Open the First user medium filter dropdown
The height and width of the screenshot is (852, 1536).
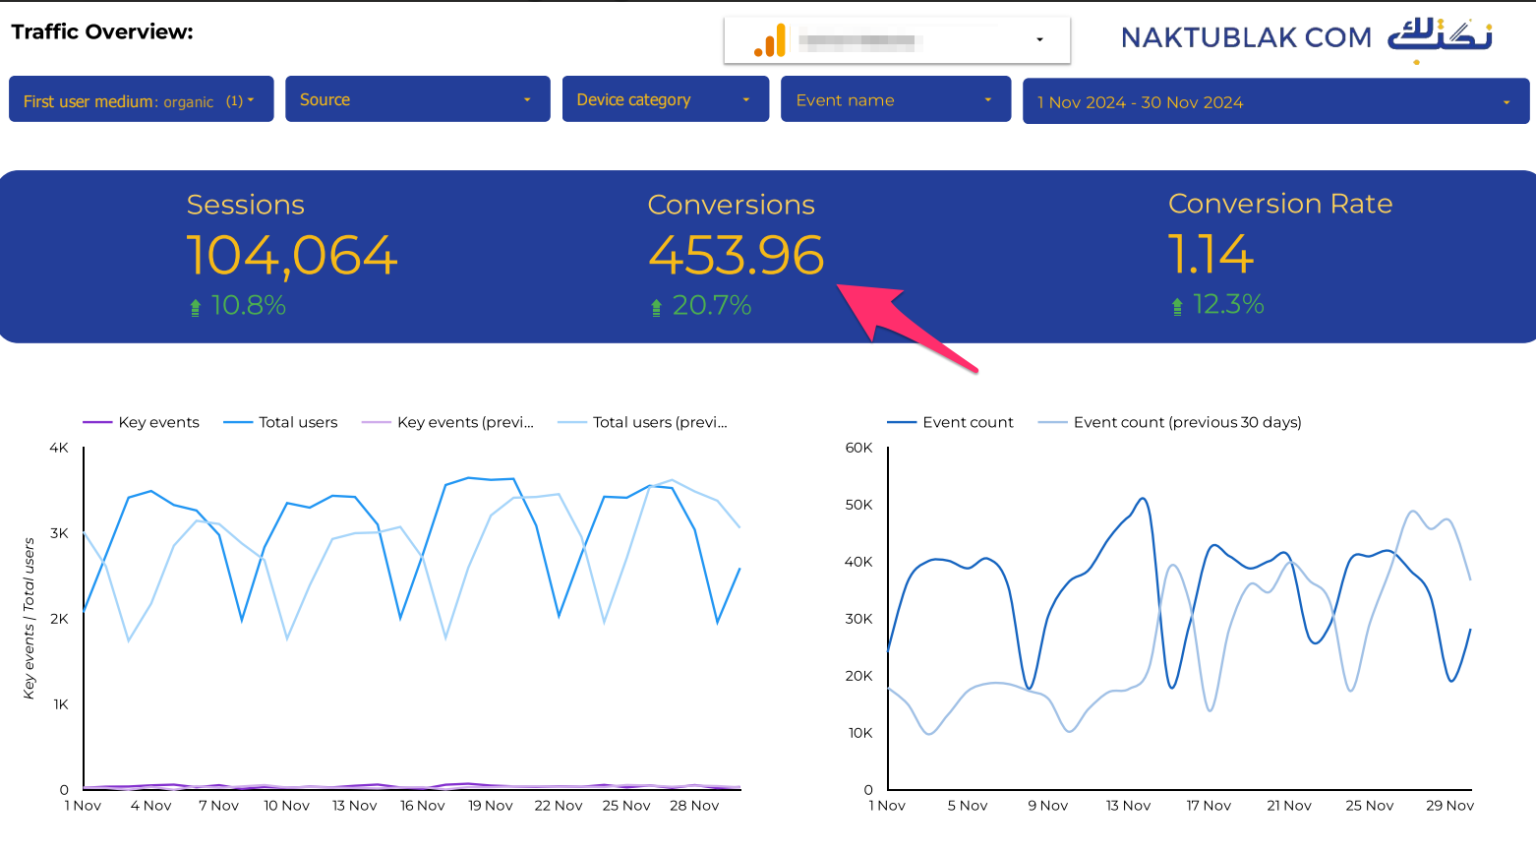141,100
